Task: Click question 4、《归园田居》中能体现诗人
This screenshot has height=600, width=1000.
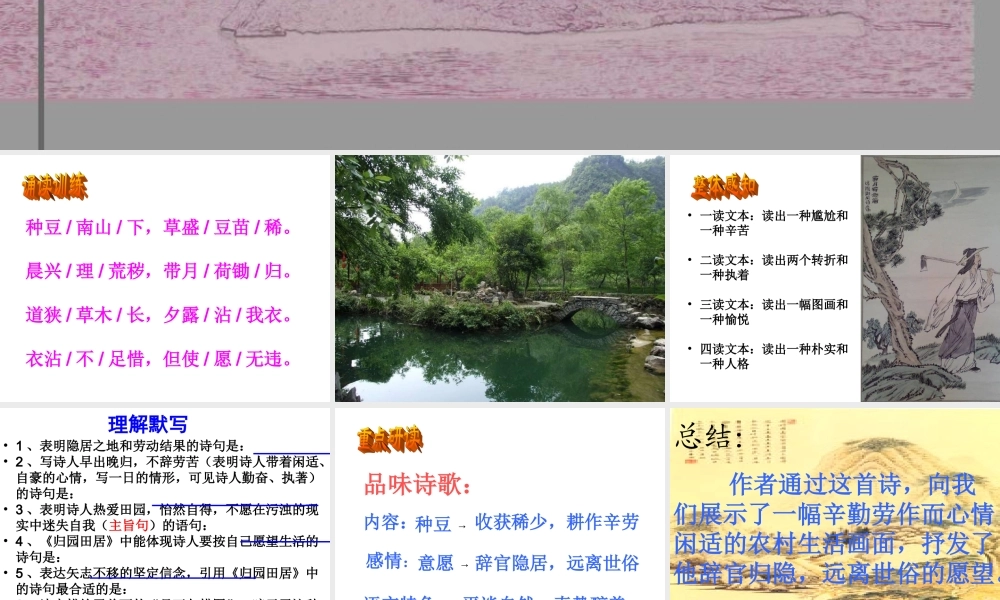Action: [x=161, y=549]
